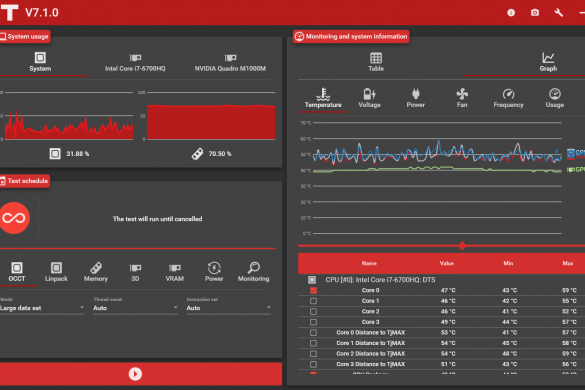Viewport: 585px width, 390px height.
Task: Select the OCCT test
Action: click(x=17, y=272)
